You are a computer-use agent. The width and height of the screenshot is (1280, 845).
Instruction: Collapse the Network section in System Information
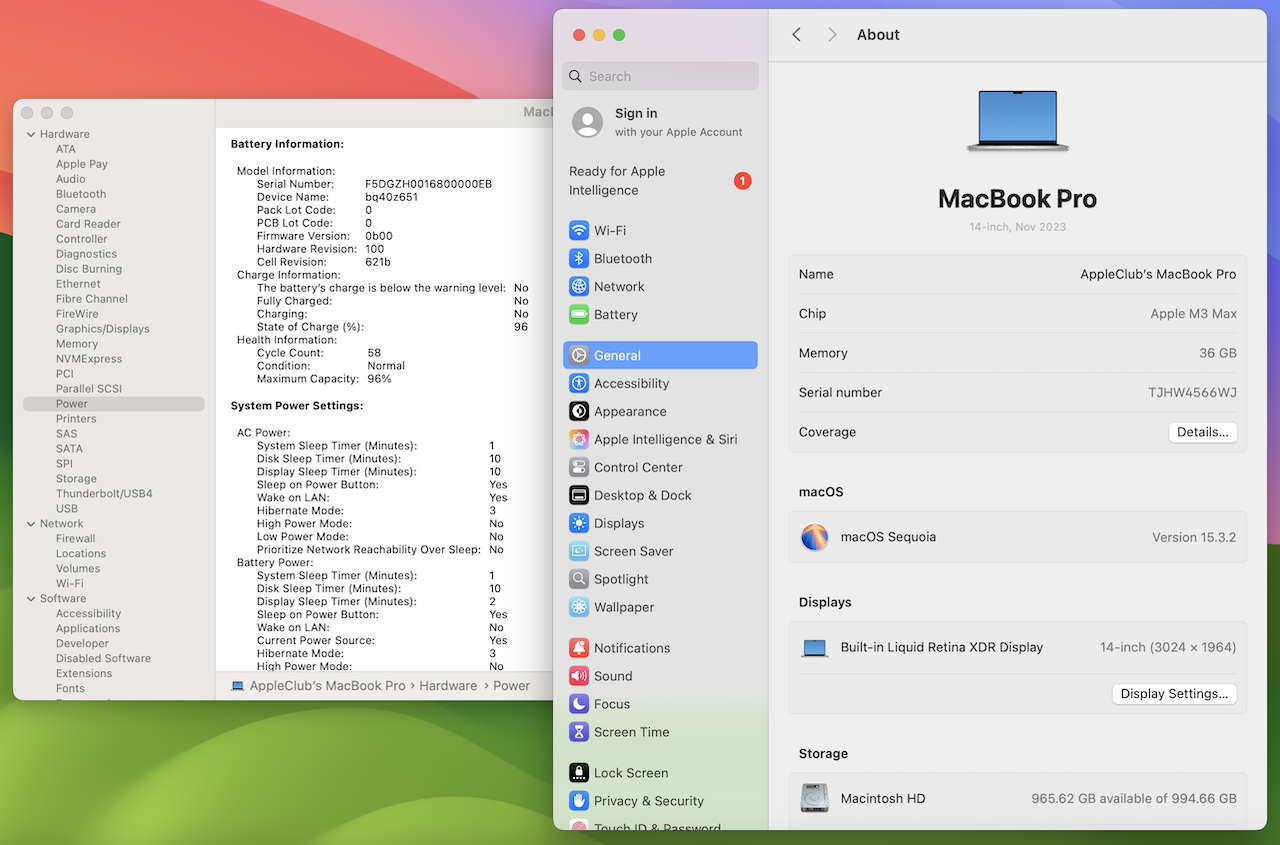[x=30, y=524]
